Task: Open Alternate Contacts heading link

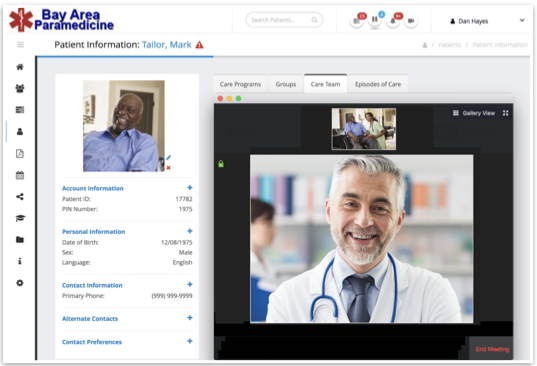Action: 90,319
